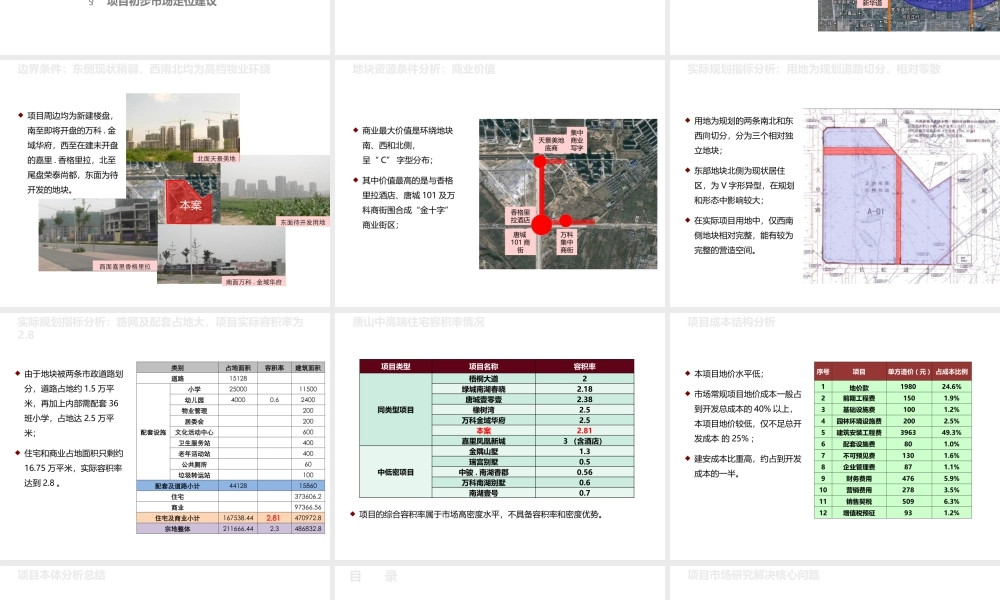This screenshot has width=1000, height=600.
Task: Select the 路网及配套占地大 slide thumbnail
Action: click(165, 436)
